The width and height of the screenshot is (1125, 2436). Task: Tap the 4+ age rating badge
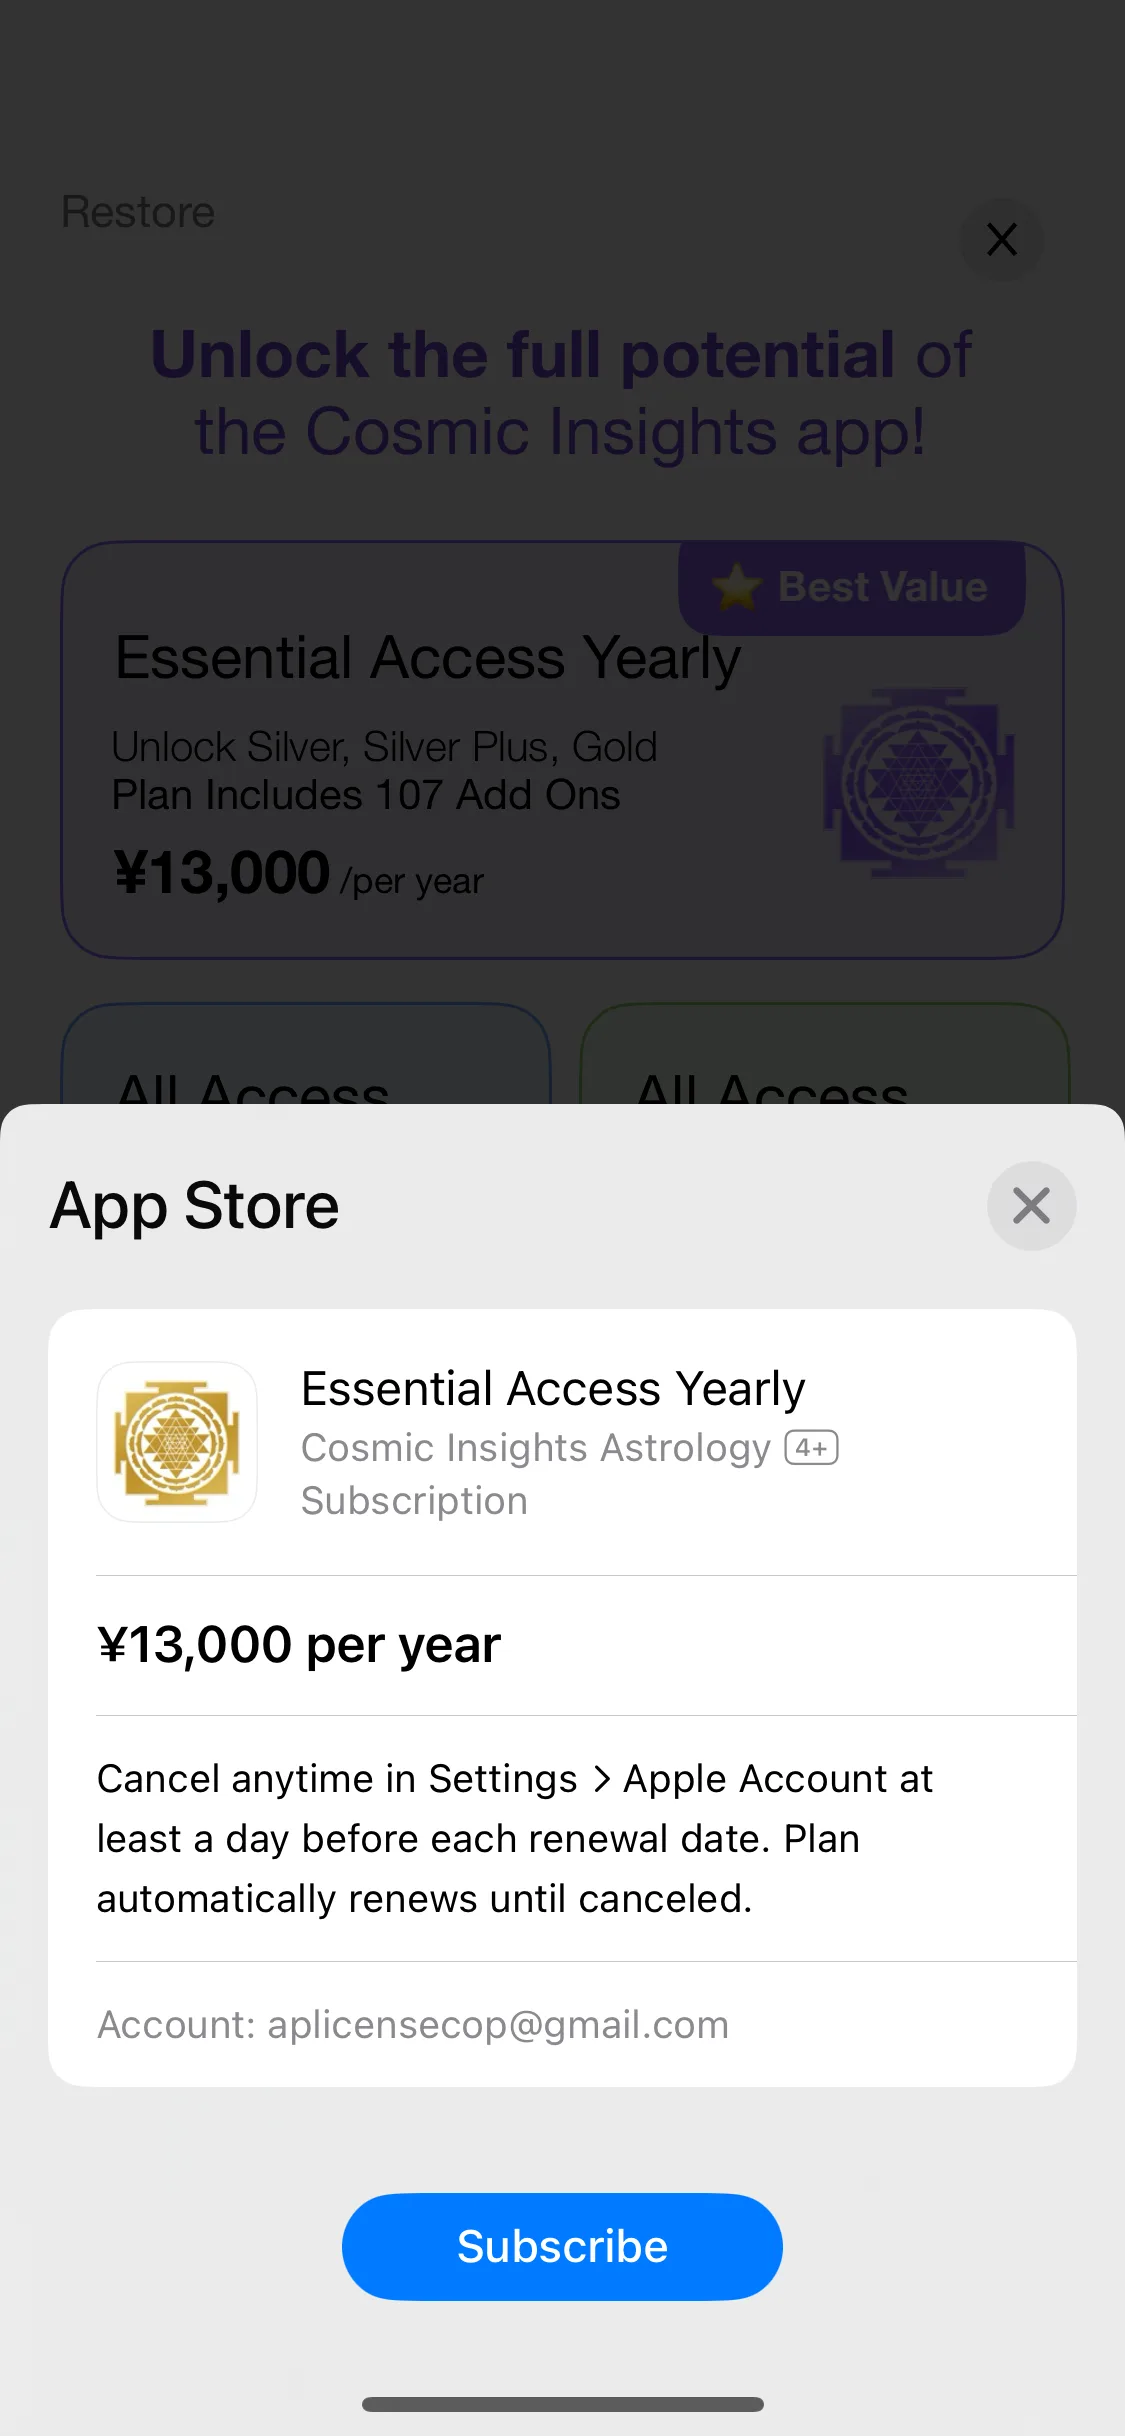[811, 1447]
